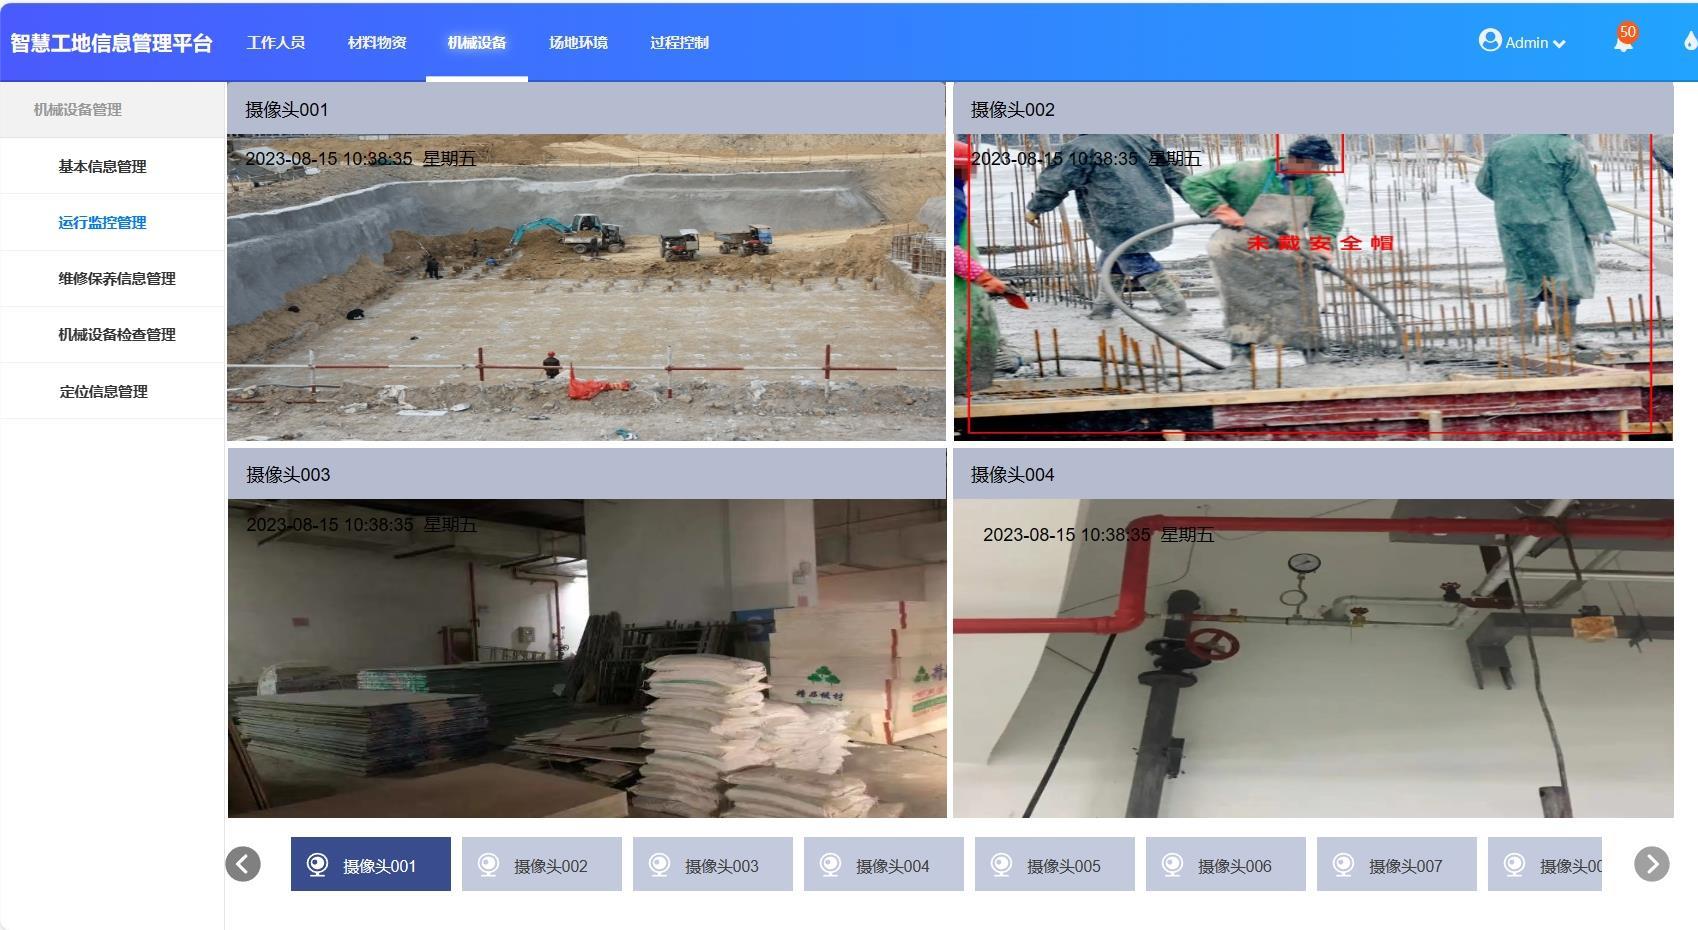Select 机械设备检查管理 sidebar item

coord(116,334)
